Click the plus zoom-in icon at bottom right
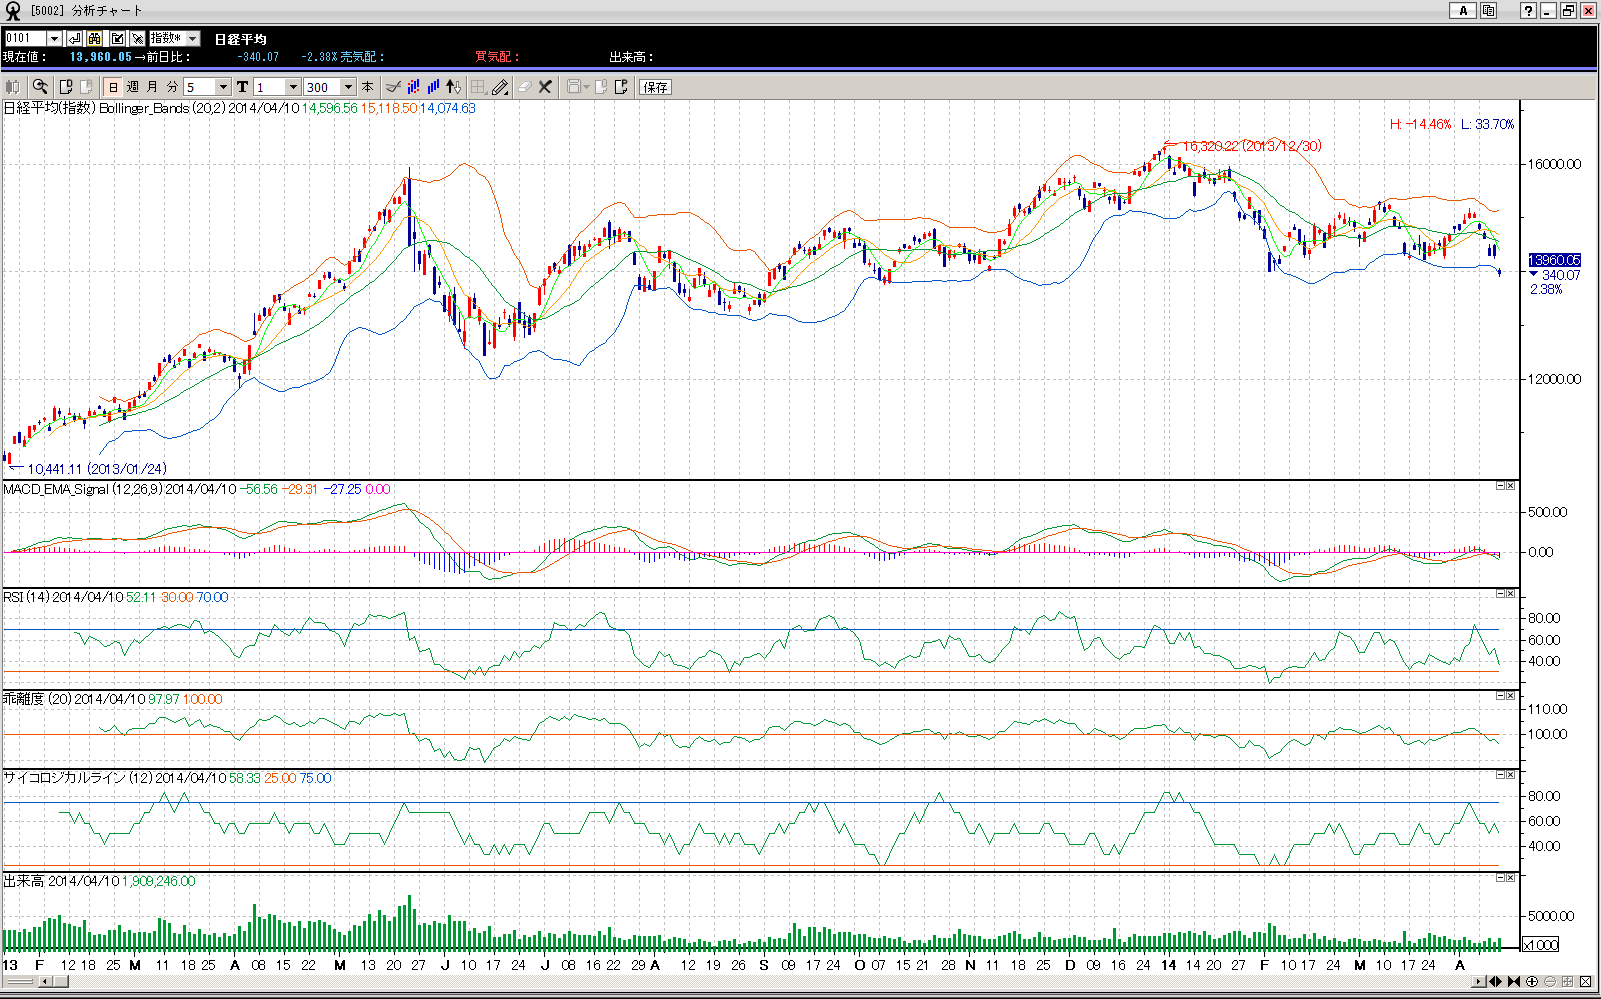The height and width of the screenshot is (999, 1601). tap(1532, 981)
